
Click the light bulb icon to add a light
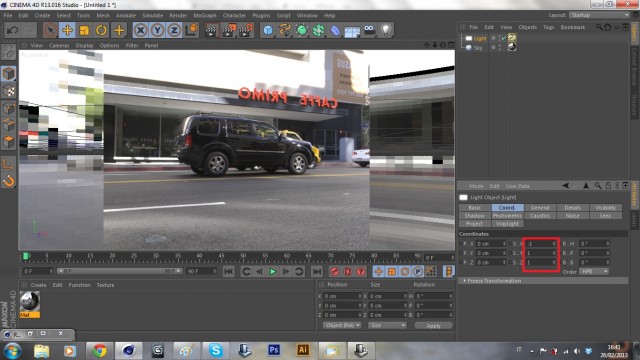386,30
